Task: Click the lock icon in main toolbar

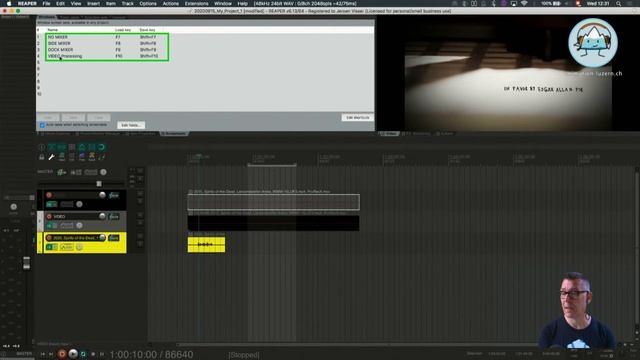Action: (x=42, y=157)
